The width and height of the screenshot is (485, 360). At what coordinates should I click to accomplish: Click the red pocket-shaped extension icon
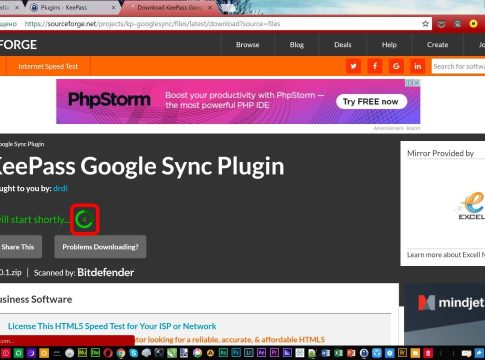point(441,24)
